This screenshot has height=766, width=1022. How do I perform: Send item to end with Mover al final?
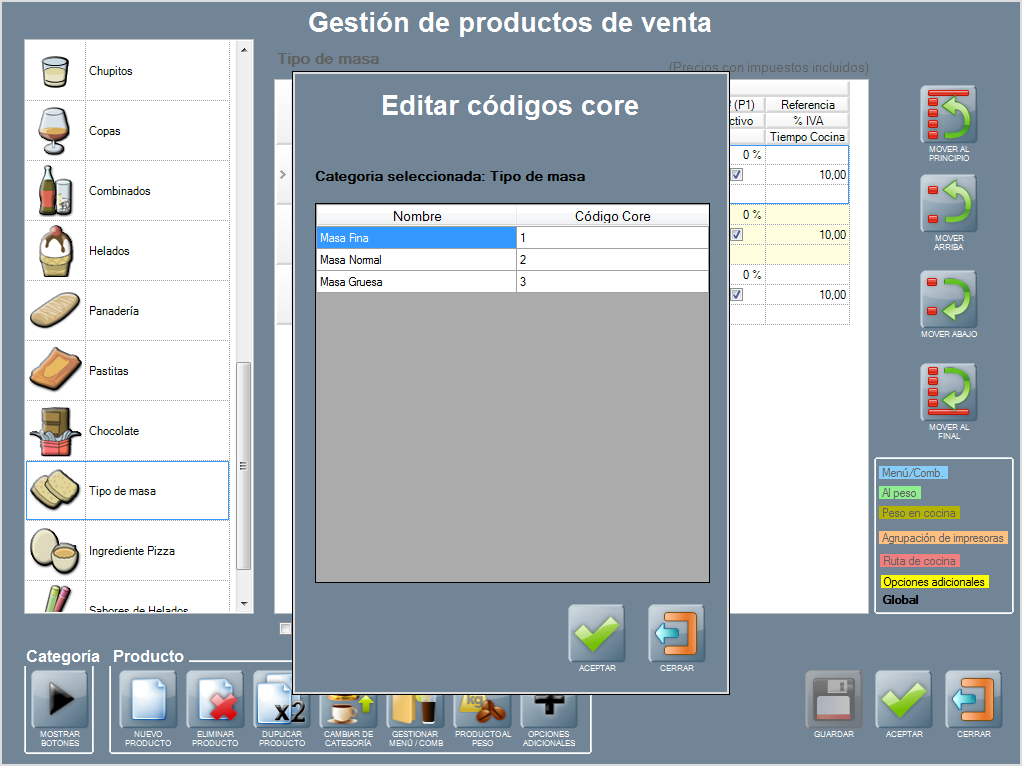[x=947, y=391]
